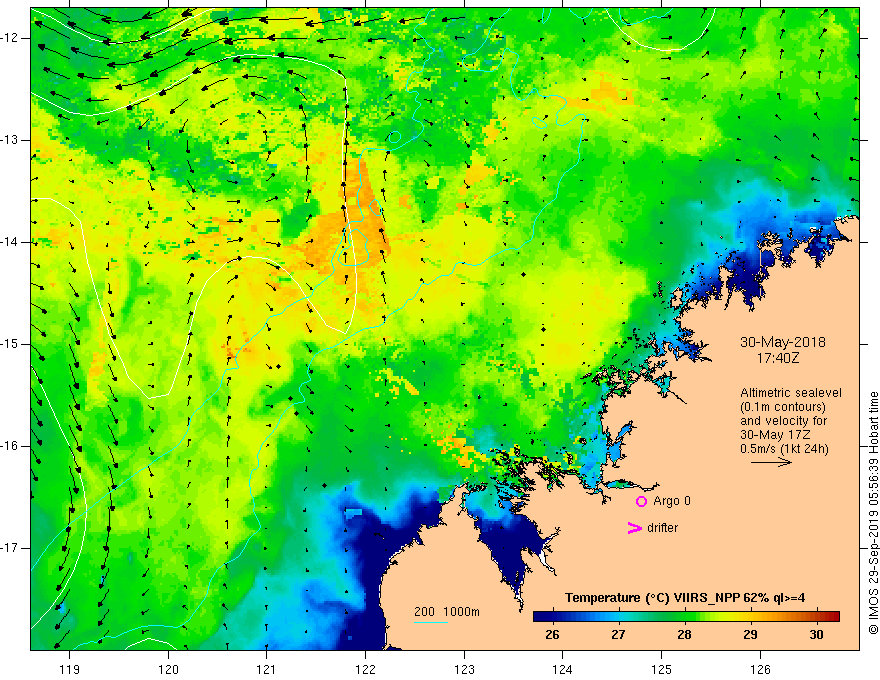880x680 pixels.
Task: Click the -13 latitude axis label
Action: pyautogui.click(x=10, y=140)
